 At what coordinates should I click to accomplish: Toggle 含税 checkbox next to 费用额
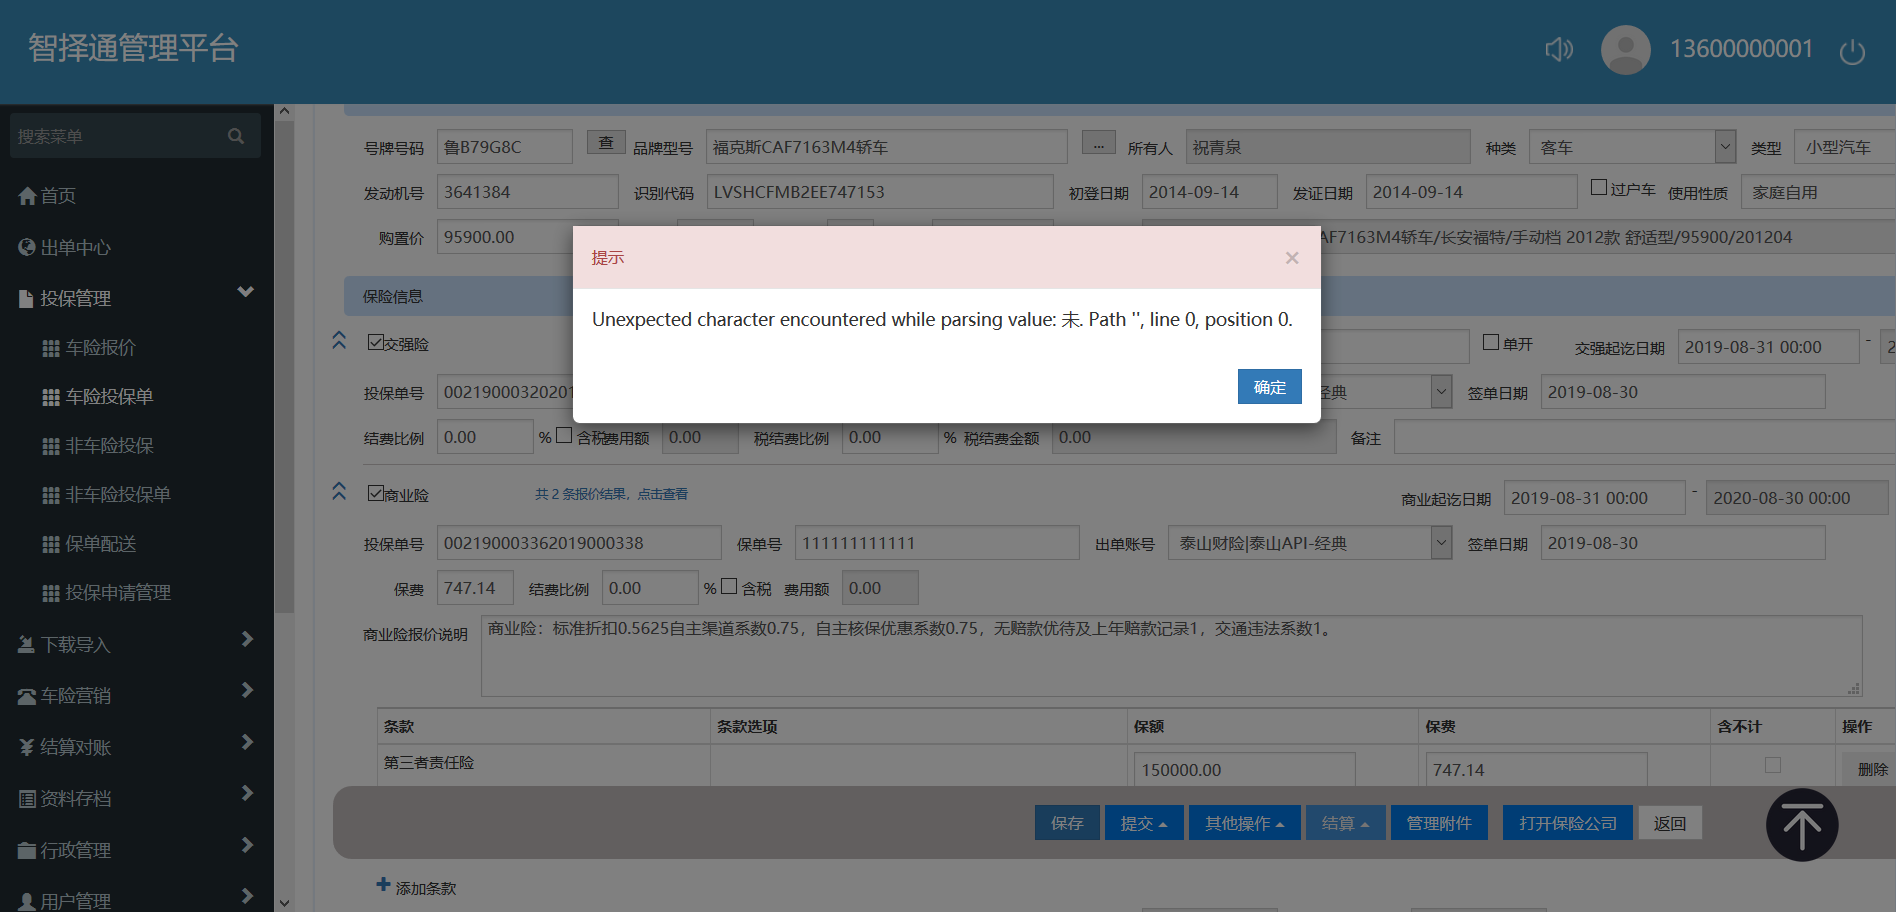729,586
